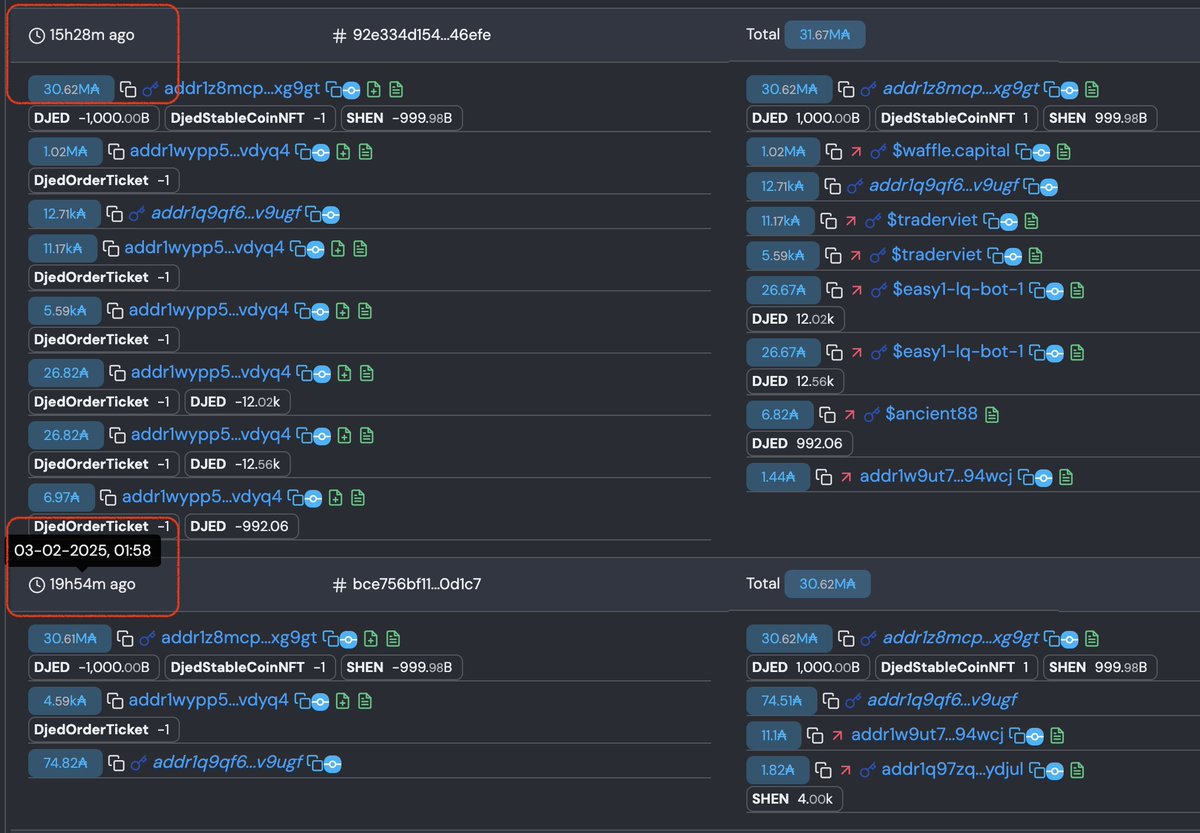Open transaction hash bce756bf11…0d1c7
The width and height of the screenshot is (1200, 833).
(x=417, y=584)
